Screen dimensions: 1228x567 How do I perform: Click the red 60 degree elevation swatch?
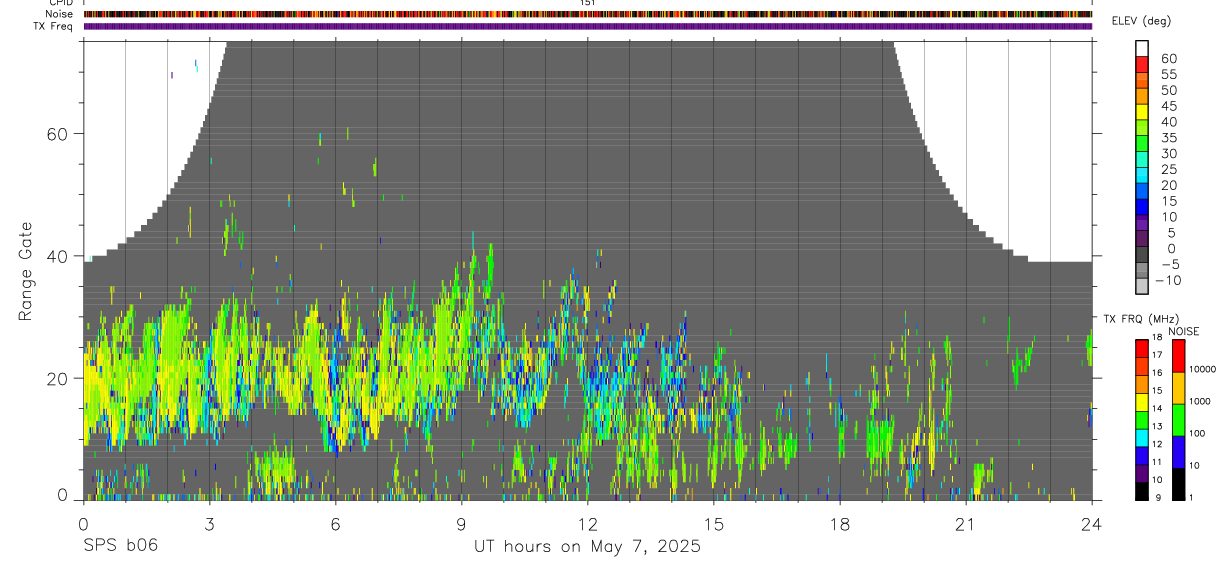coord(1142,65)
